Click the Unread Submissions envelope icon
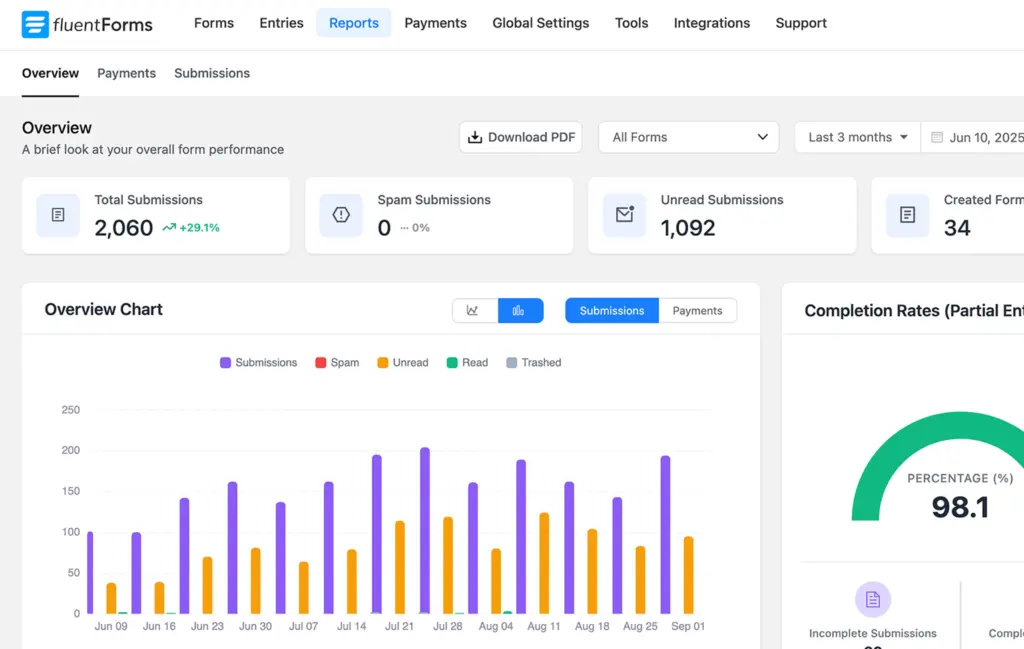Screen dimensions: 1024x649 tap(624, 215)
